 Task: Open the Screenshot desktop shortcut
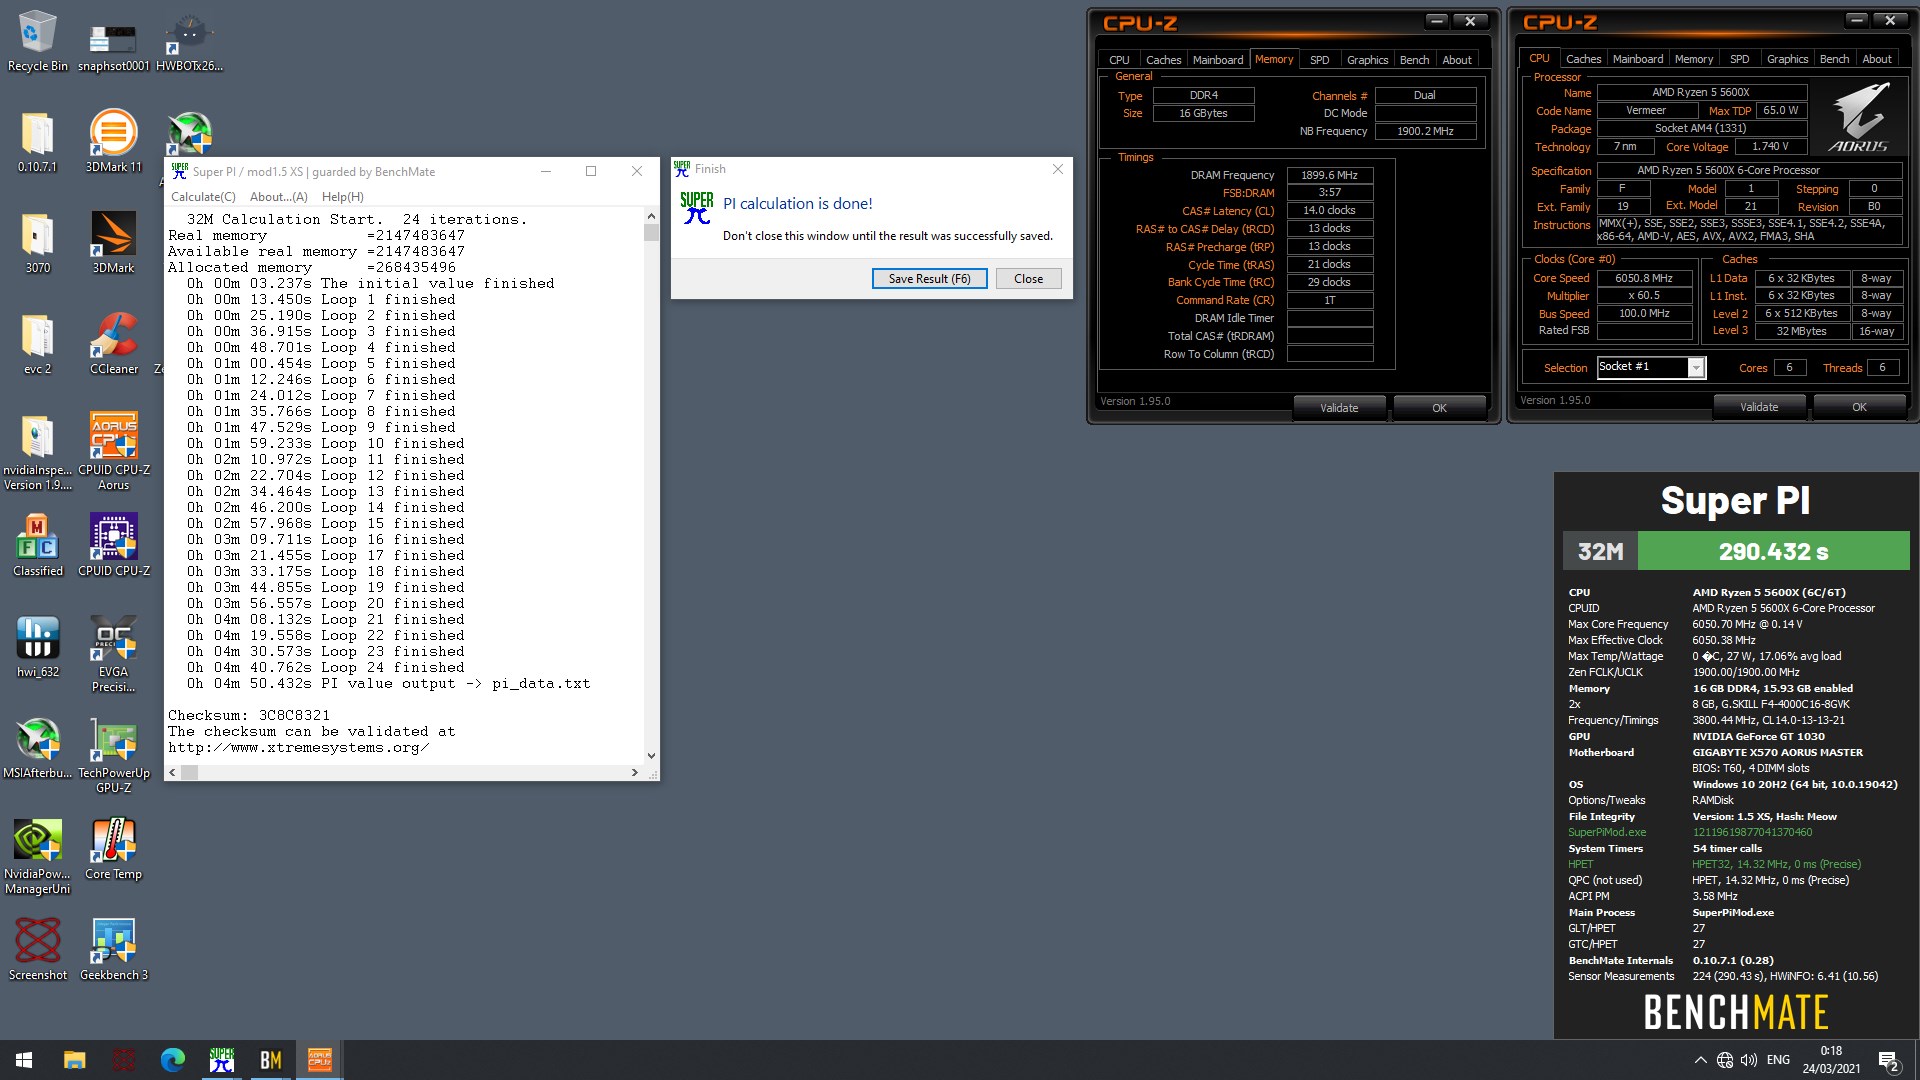(x=37, y=950)
